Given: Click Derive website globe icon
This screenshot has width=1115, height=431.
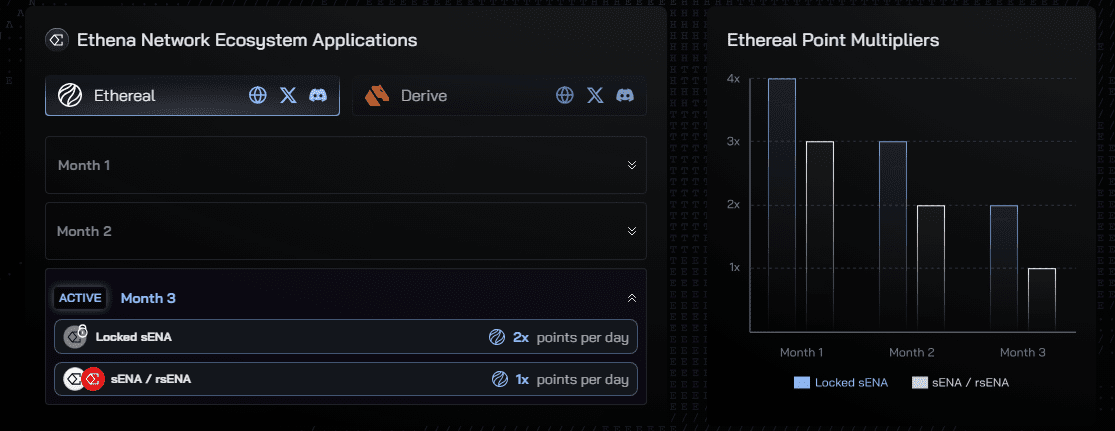Looking at the screenshot, I should [x=565, y=96].
